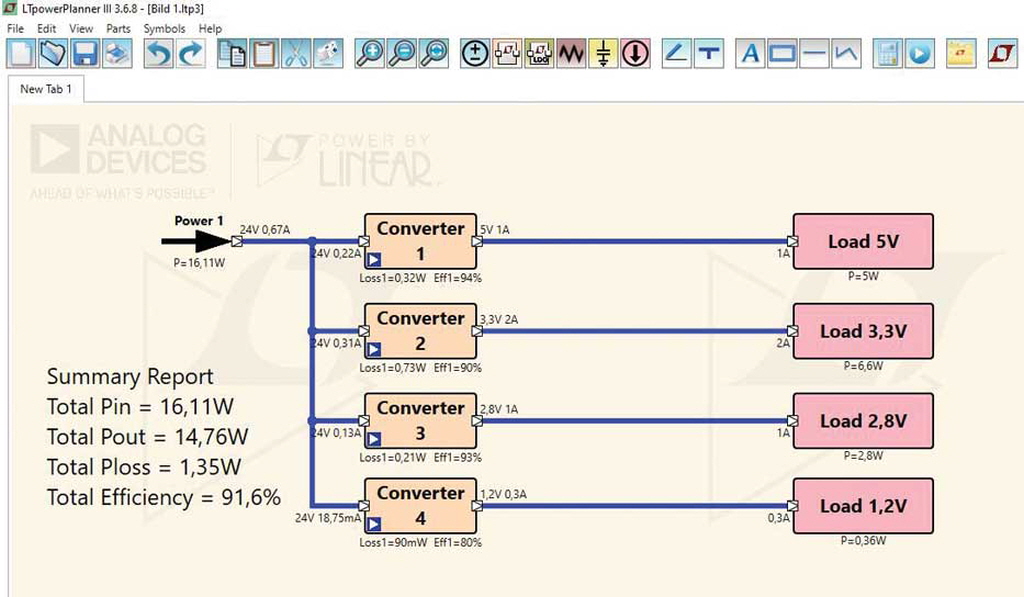Click the New file icon

tap(21, 54)
